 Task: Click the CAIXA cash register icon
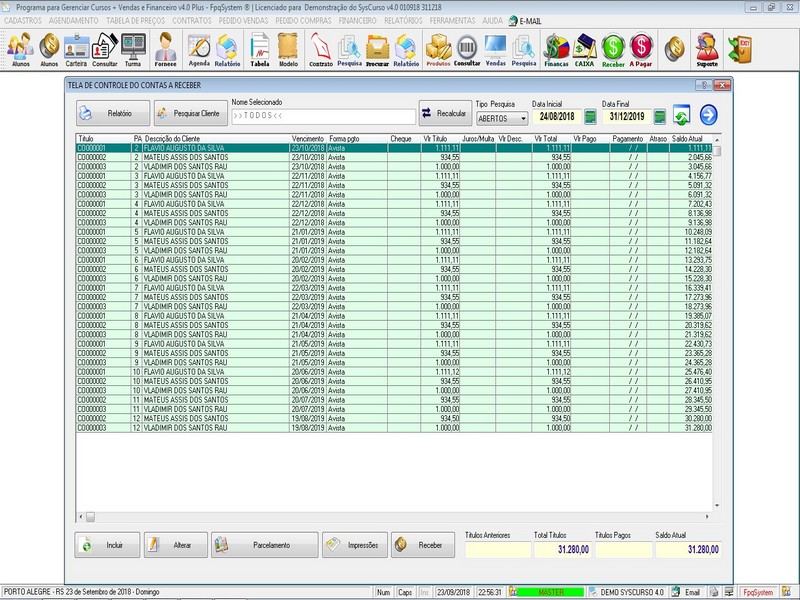click(x=585, y=48)
